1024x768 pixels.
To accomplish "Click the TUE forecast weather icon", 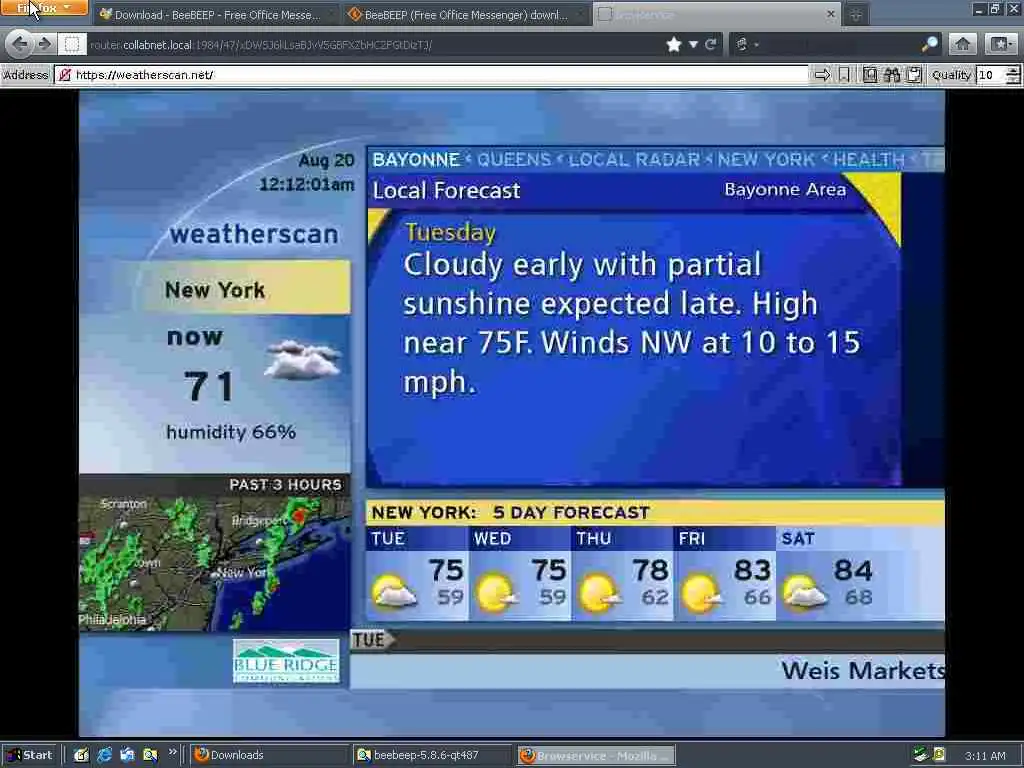I will [394, 591].
